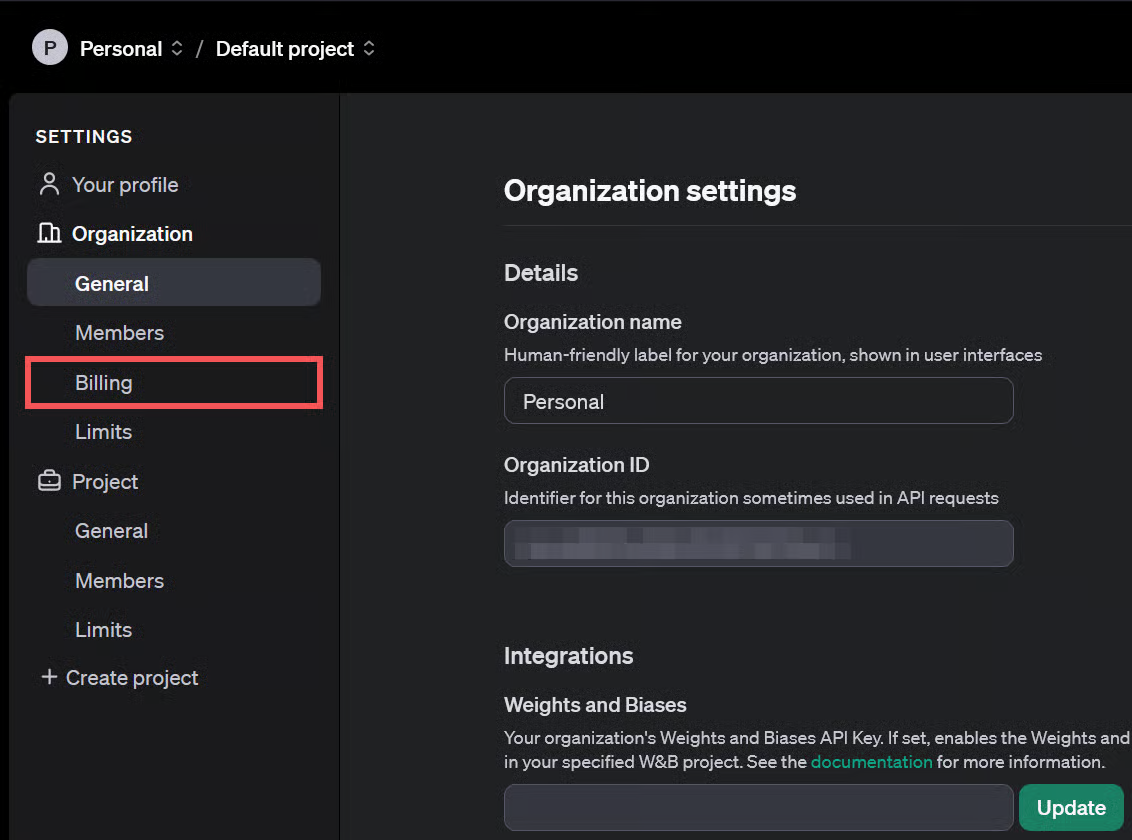Click the Organization building icon

point(48,234)
